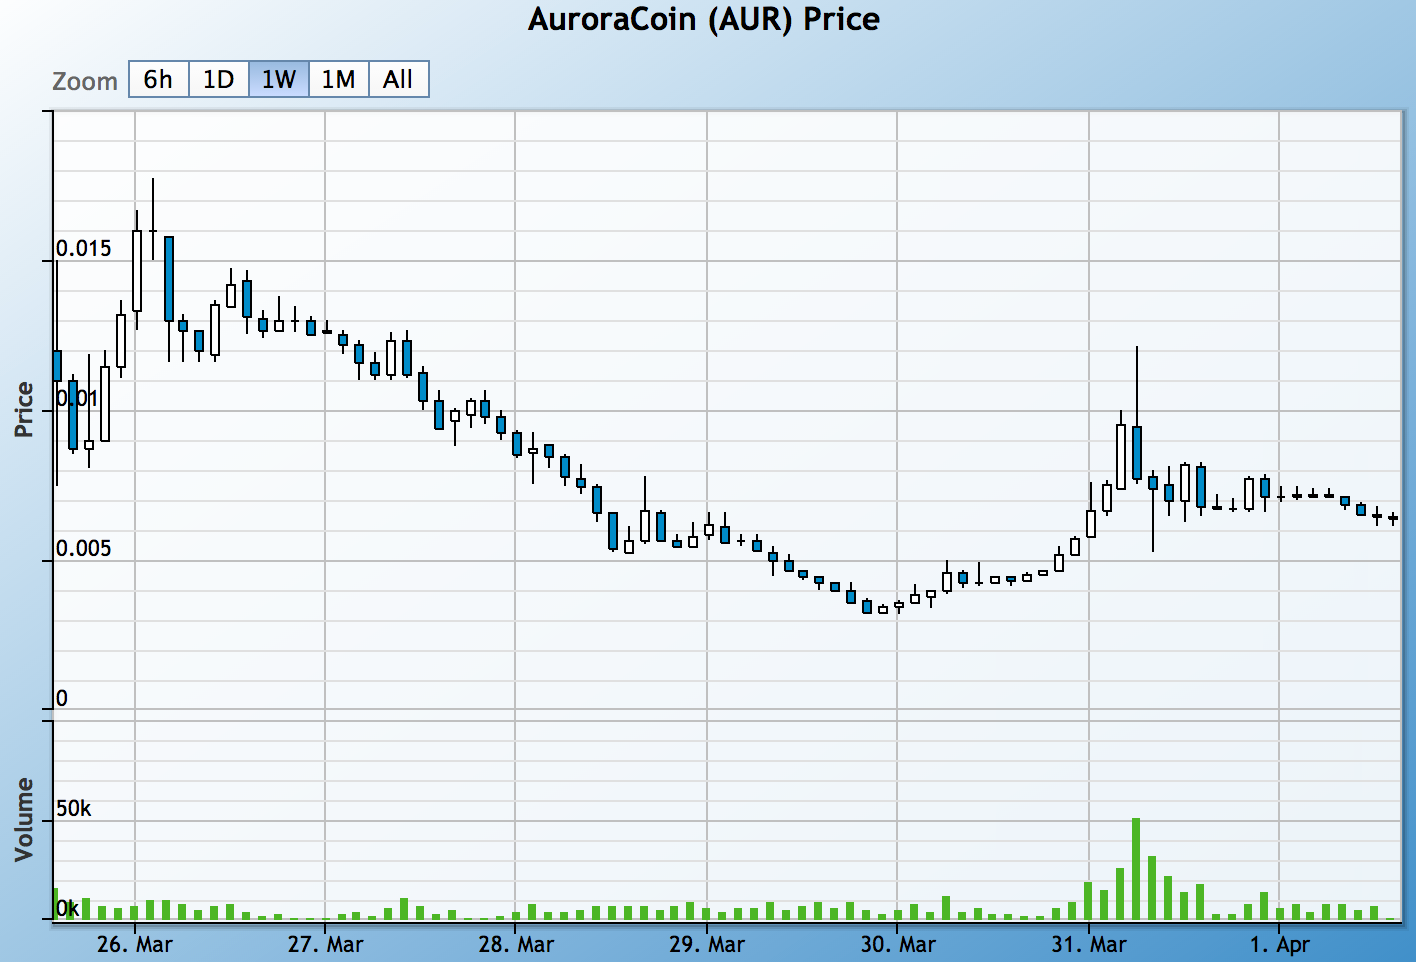Click the tallest green volume bar on 31. Mar

tap(1136, 869)
